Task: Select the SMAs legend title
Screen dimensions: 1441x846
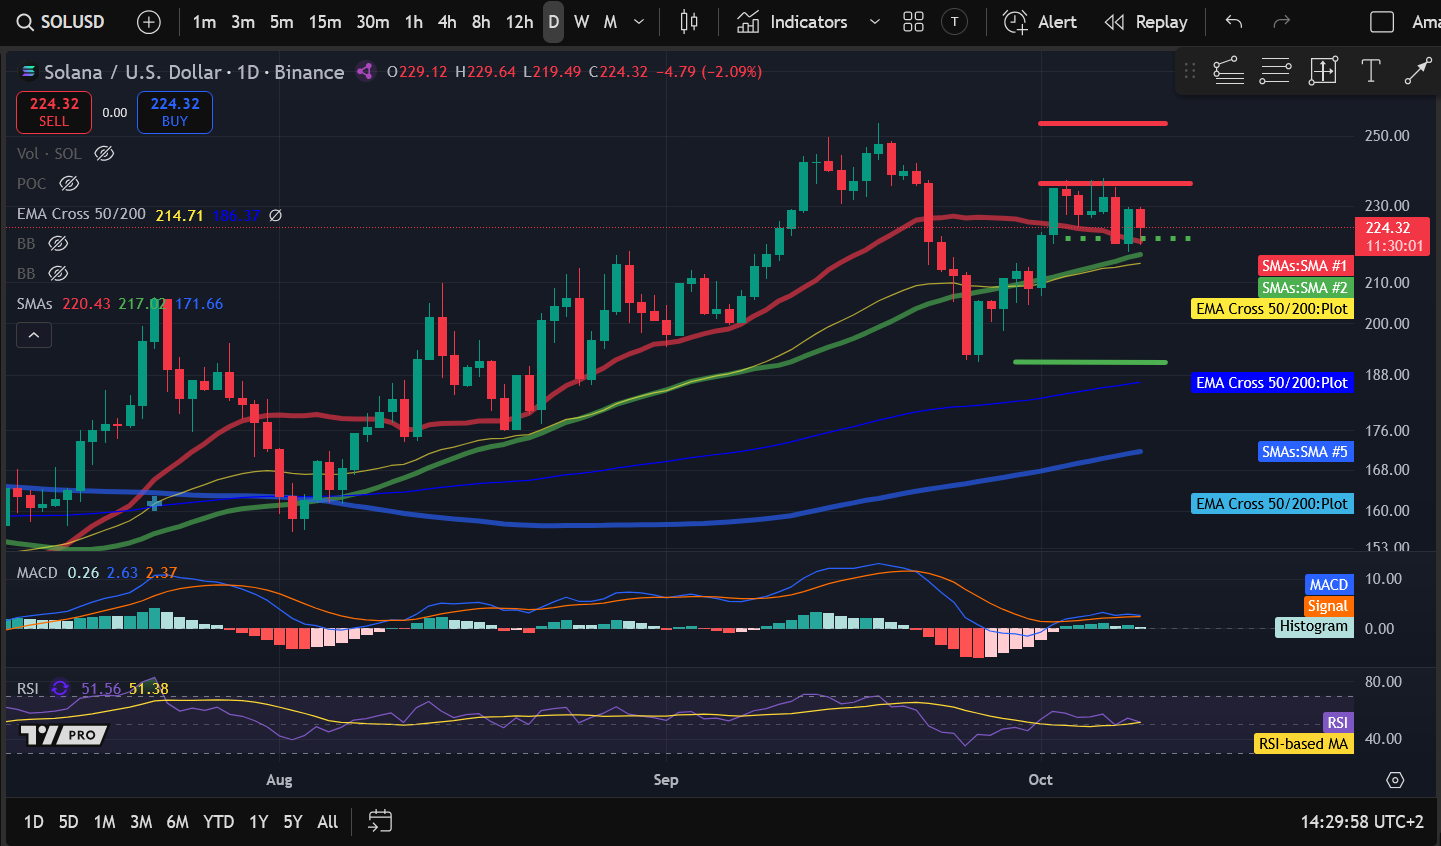Action: pyautogui.click(x=36, y=304)
